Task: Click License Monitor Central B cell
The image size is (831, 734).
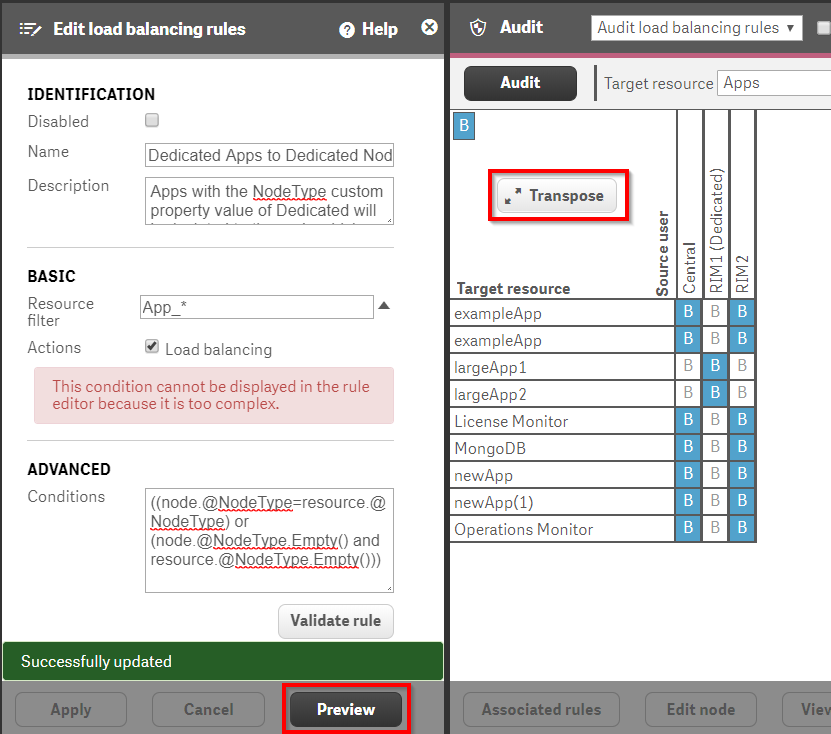Action: tap(688, 421)
